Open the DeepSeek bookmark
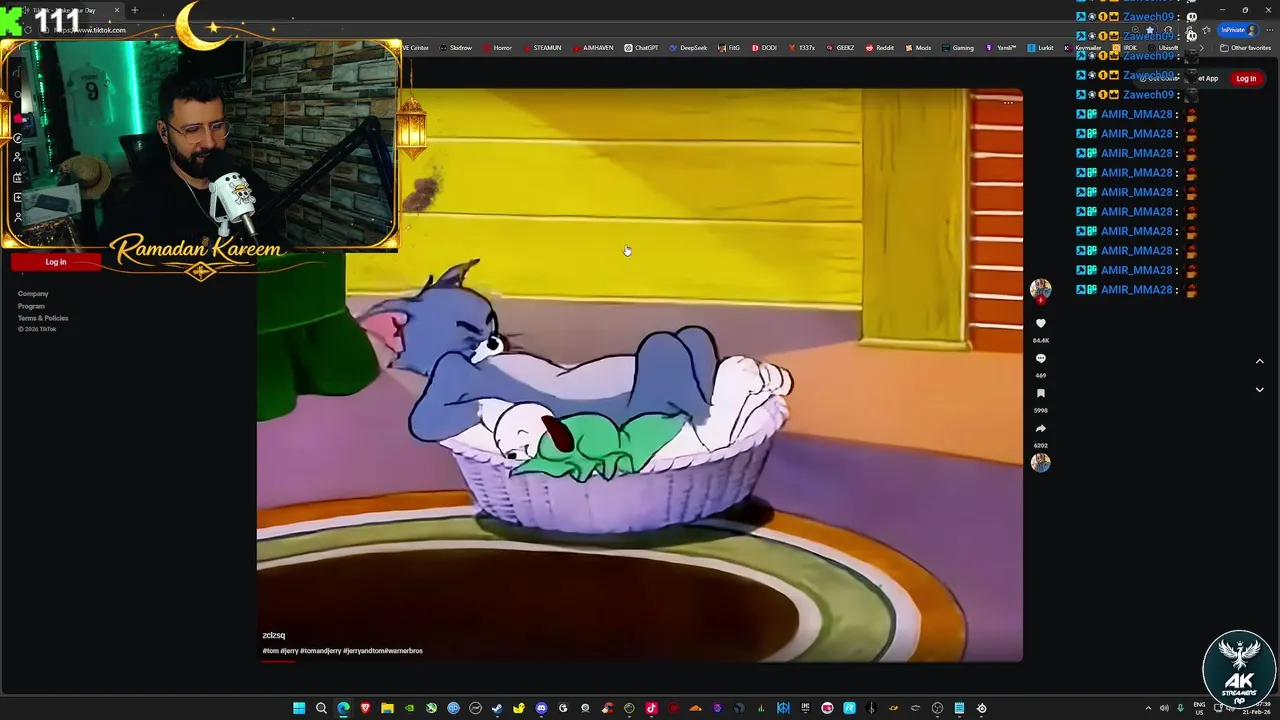This screenshot has width=1280, height=720. (x=688, y=48)
